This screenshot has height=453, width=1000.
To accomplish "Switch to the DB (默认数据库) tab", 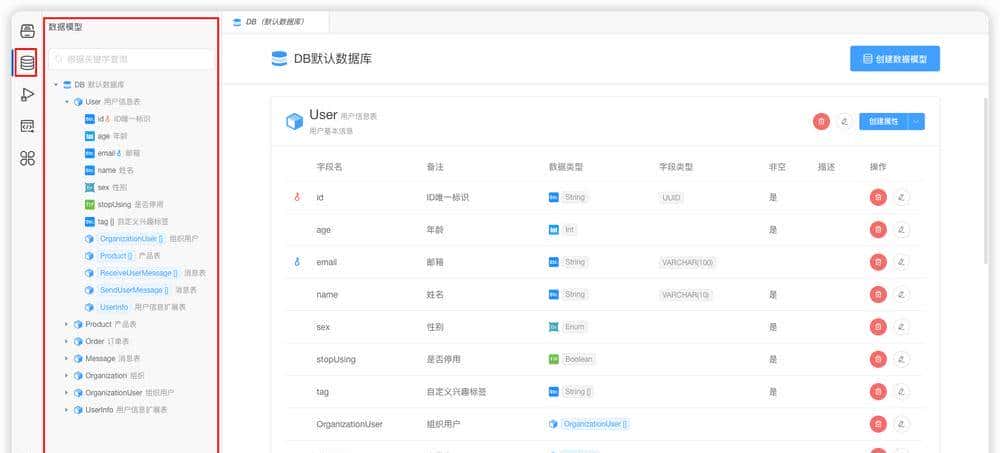I will [275, 22].
